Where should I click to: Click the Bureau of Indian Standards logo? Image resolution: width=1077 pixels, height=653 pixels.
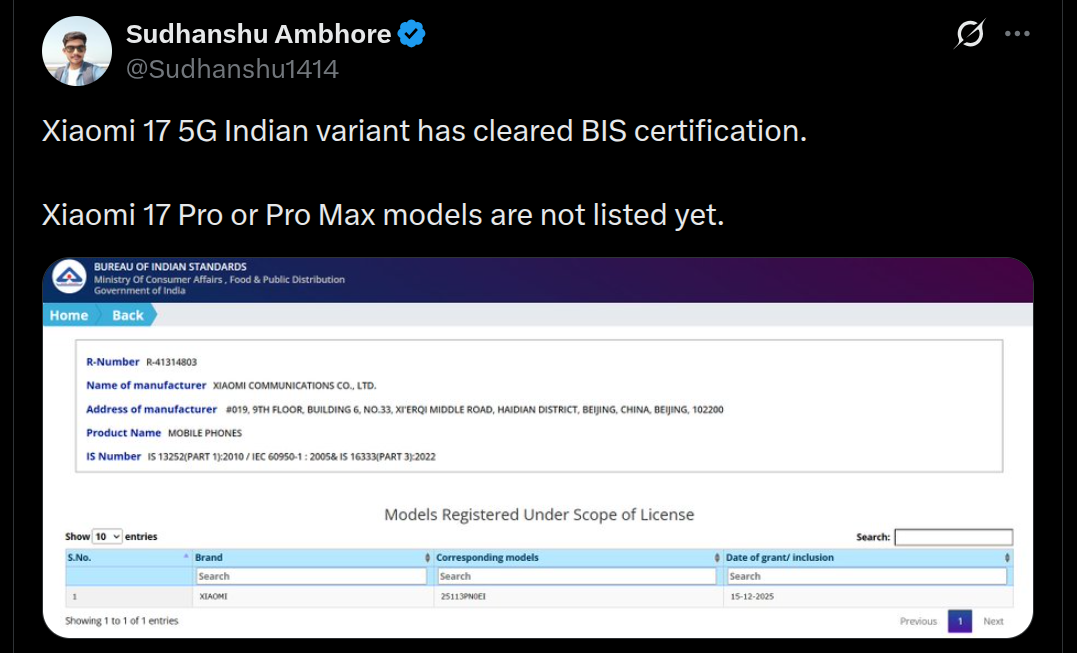tap(69, 279)
